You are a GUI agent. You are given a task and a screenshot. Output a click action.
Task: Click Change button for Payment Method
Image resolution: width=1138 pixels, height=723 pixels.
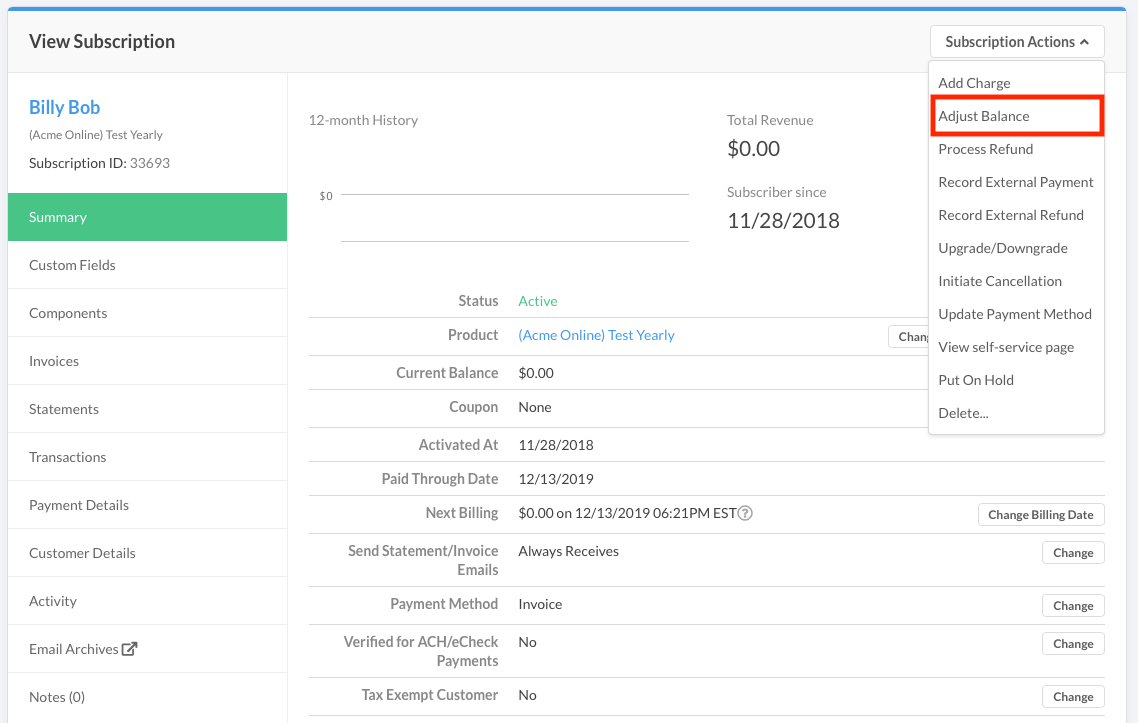click(1072, 606)
